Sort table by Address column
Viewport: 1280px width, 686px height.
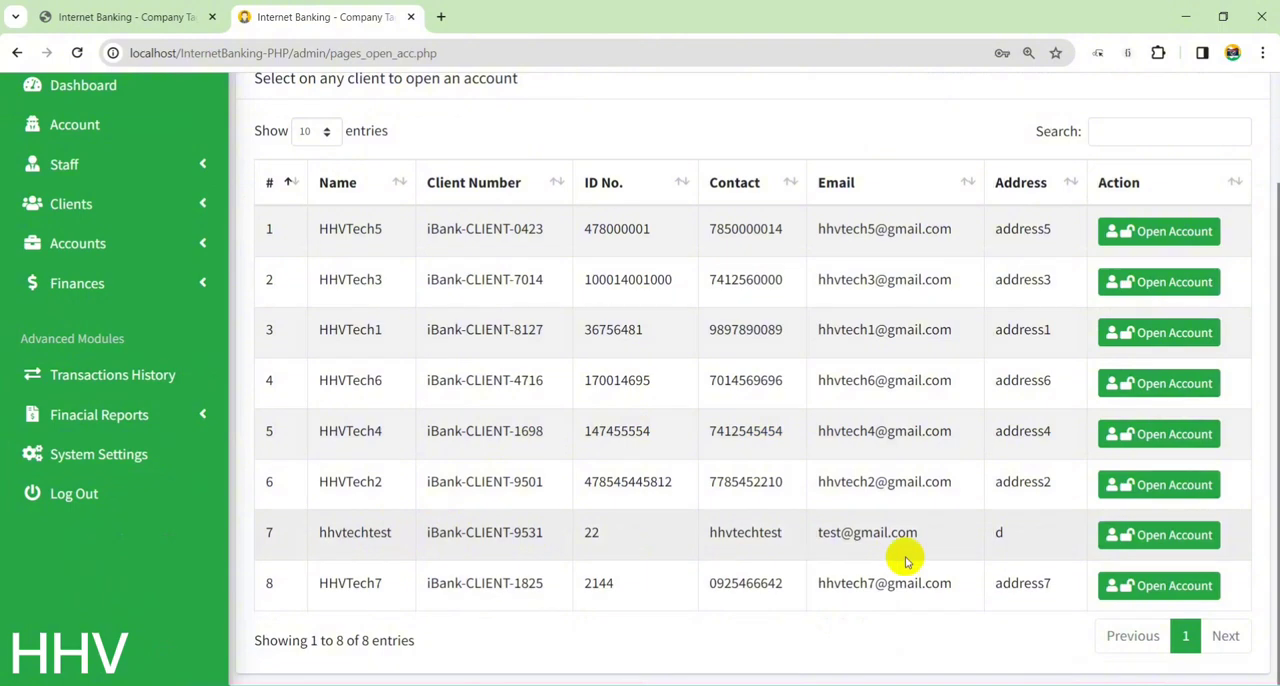1035,182
